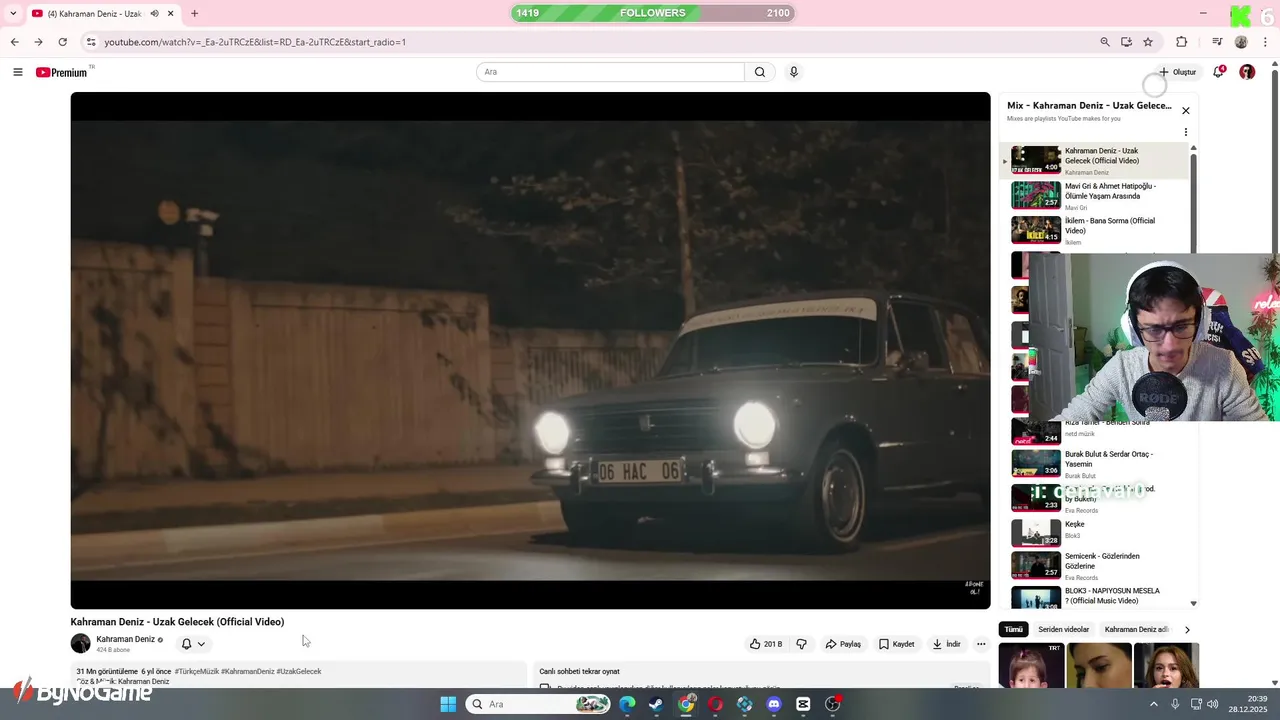Open Discord from taskbar
This screenshot has height=720, width=1280.
point(773,704)
